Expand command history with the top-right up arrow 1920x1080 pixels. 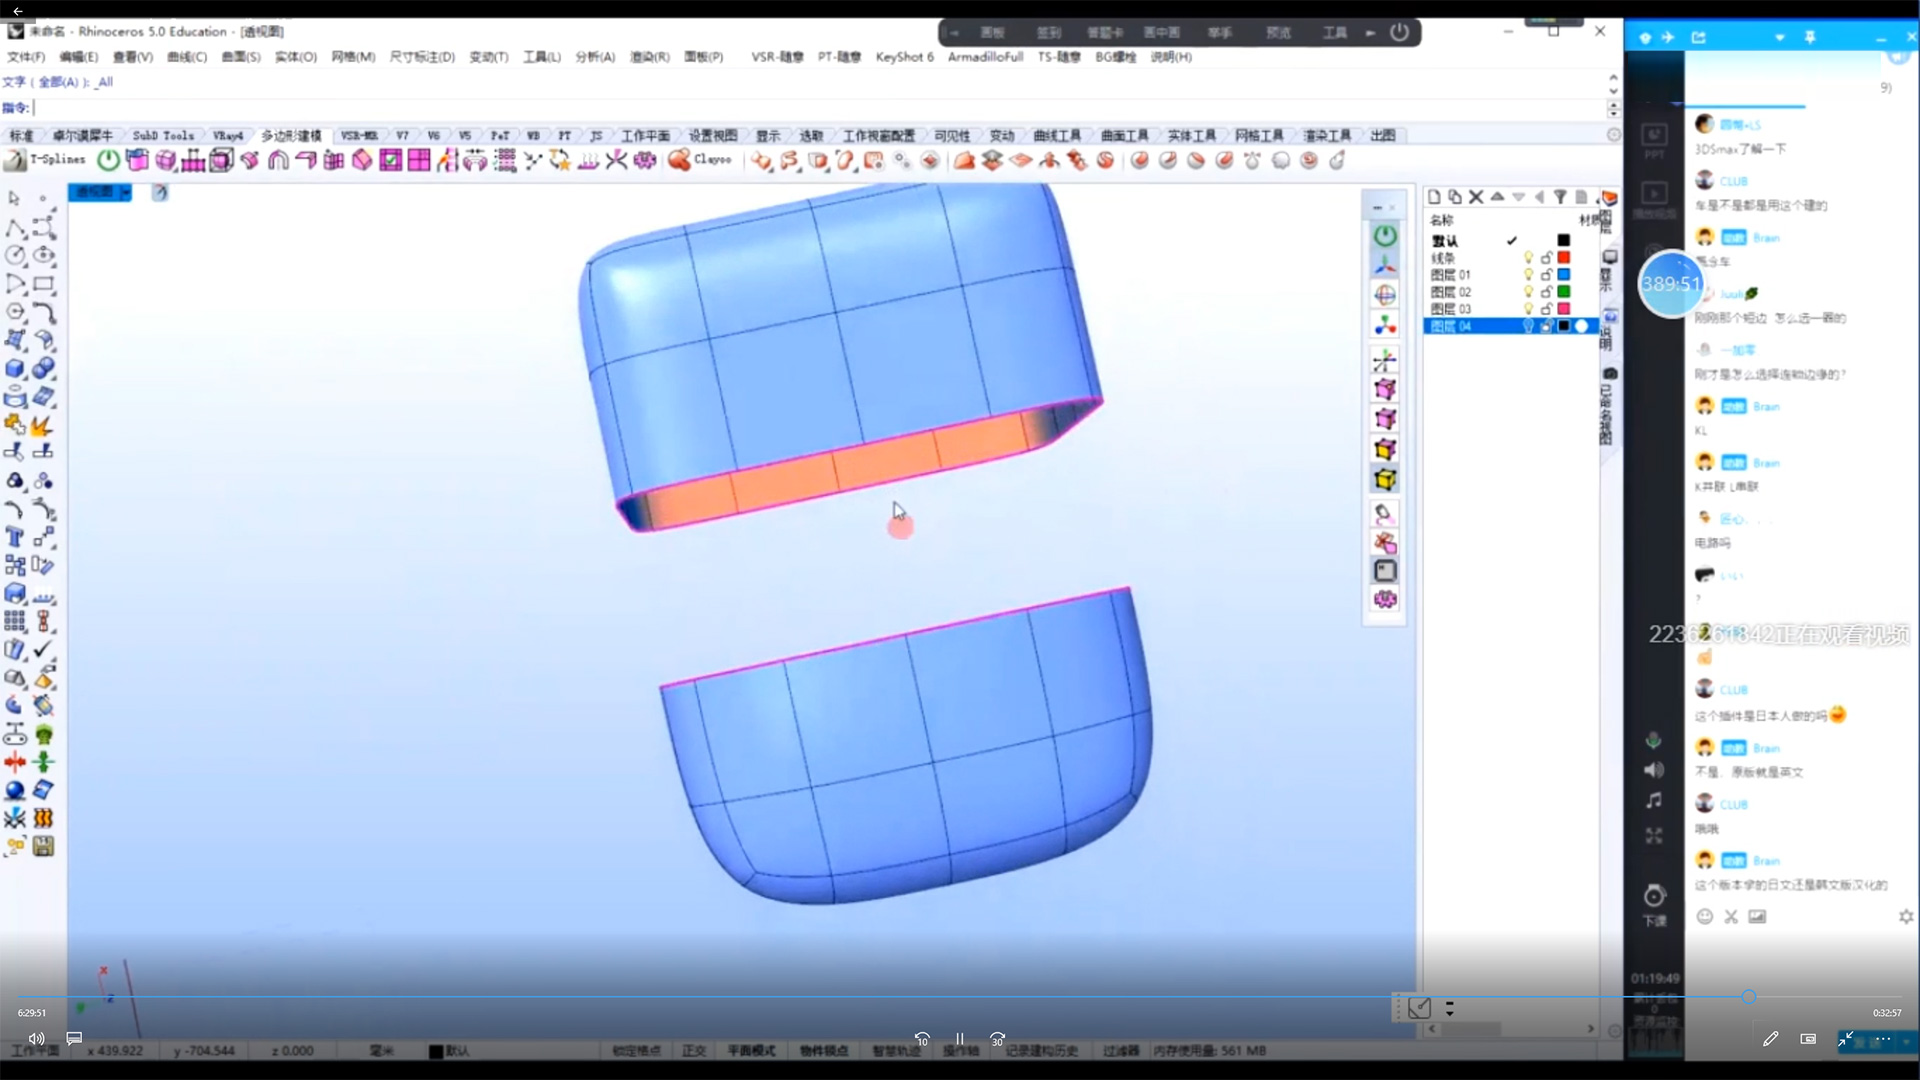(1613, 77)
